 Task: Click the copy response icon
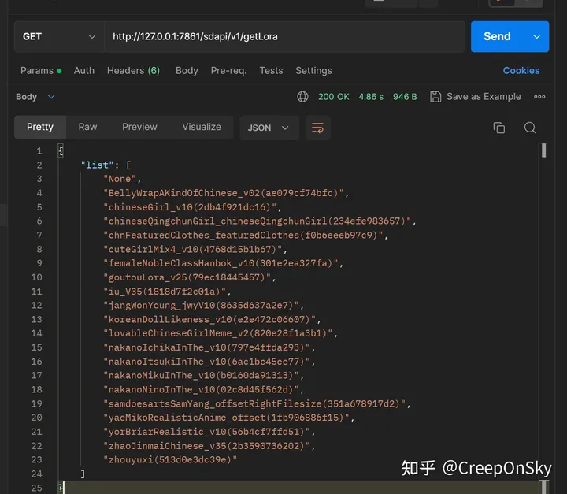499,128
